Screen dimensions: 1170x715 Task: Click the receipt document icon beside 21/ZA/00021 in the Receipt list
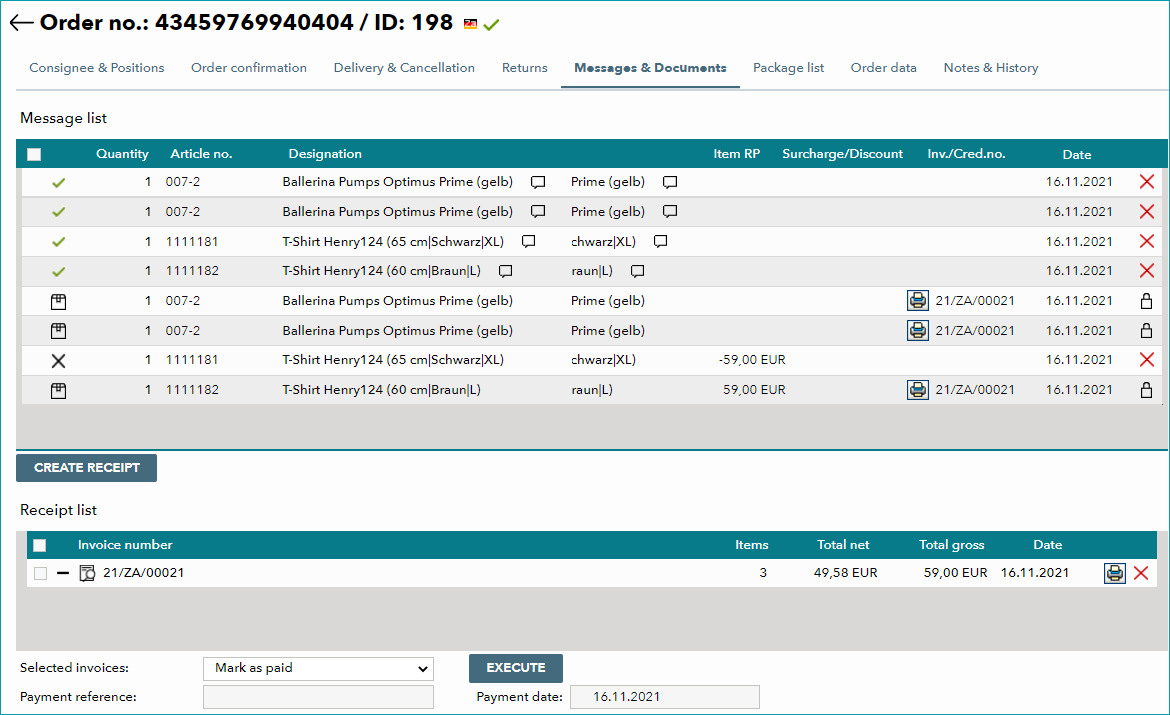coord(87,573)
